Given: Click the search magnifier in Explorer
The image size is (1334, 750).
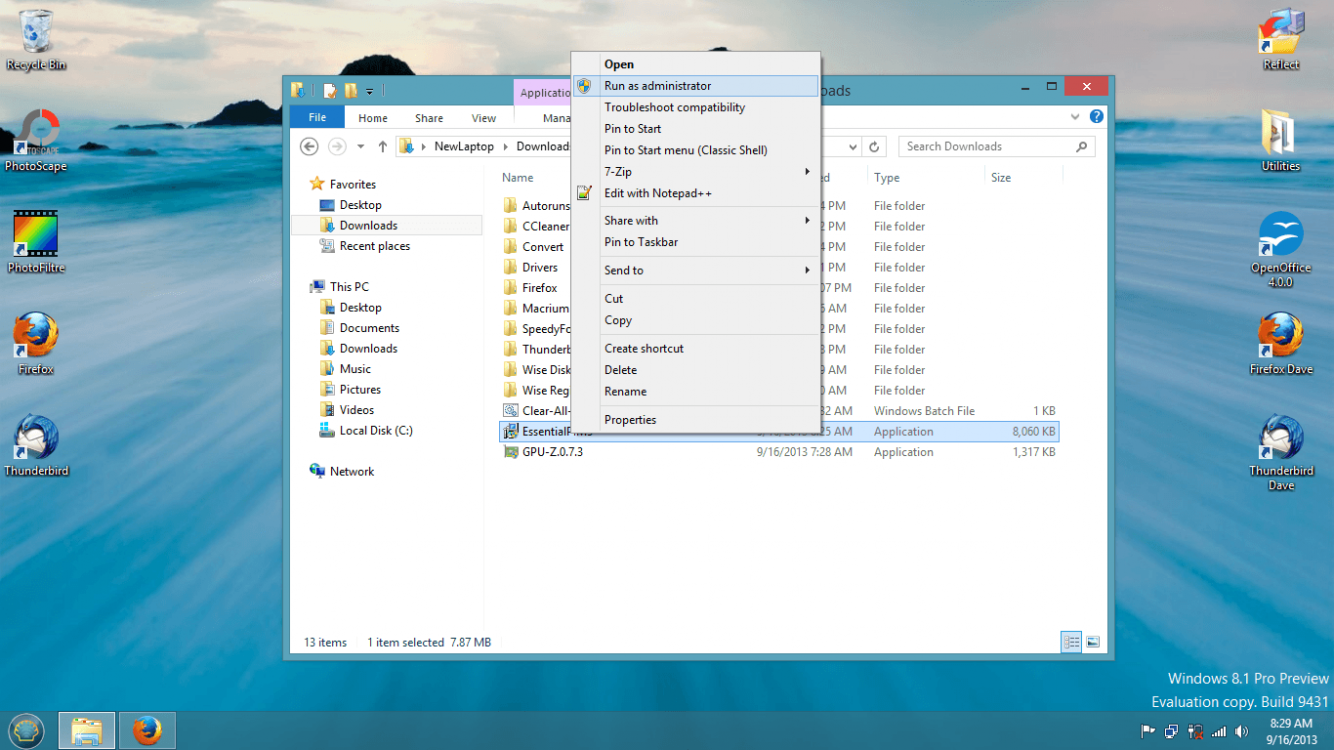Looking at the screenshot, I should point(1081,147).
